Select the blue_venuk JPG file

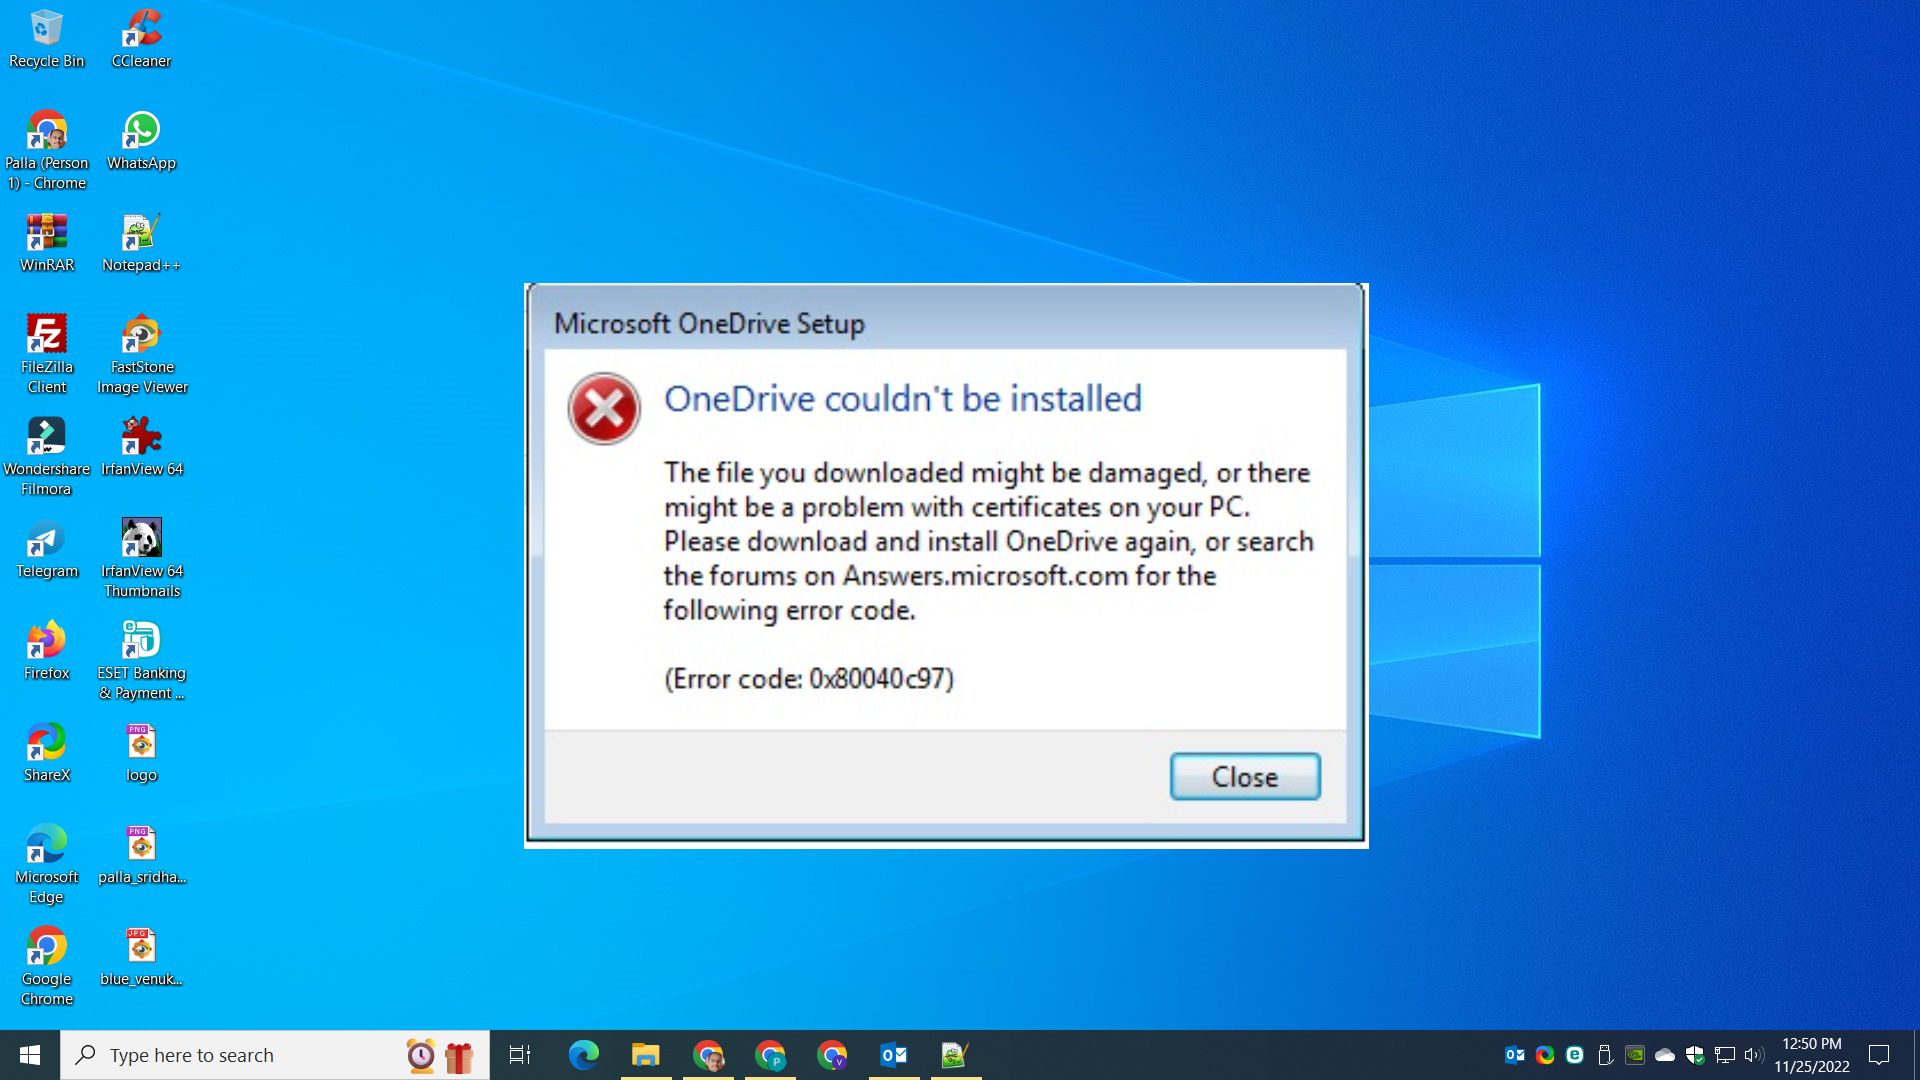(141, 958)
